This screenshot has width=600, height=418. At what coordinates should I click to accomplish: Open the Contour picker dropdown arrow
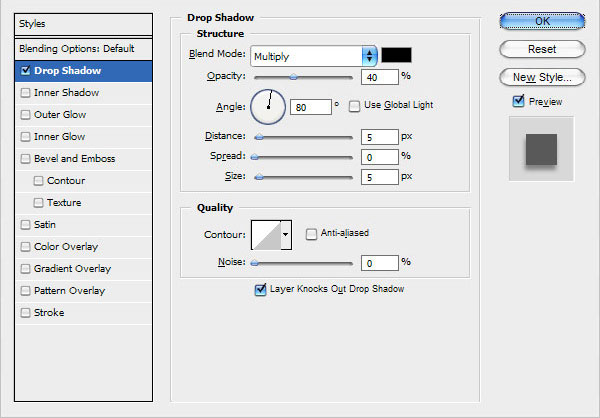(x=286, y=235)
